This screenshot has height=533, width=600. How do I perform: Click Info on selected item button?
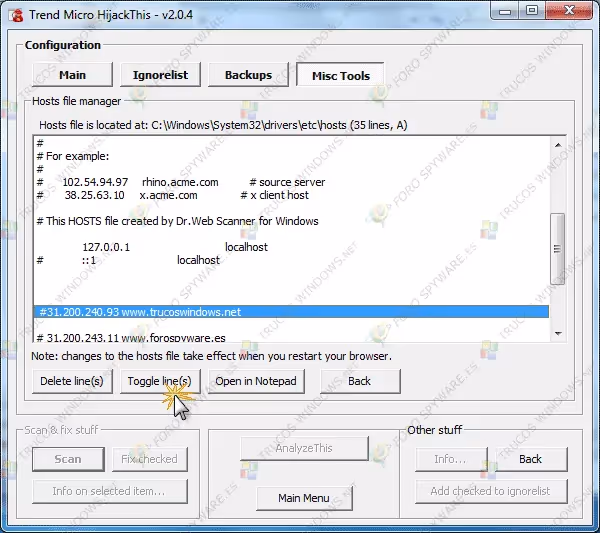110,491
